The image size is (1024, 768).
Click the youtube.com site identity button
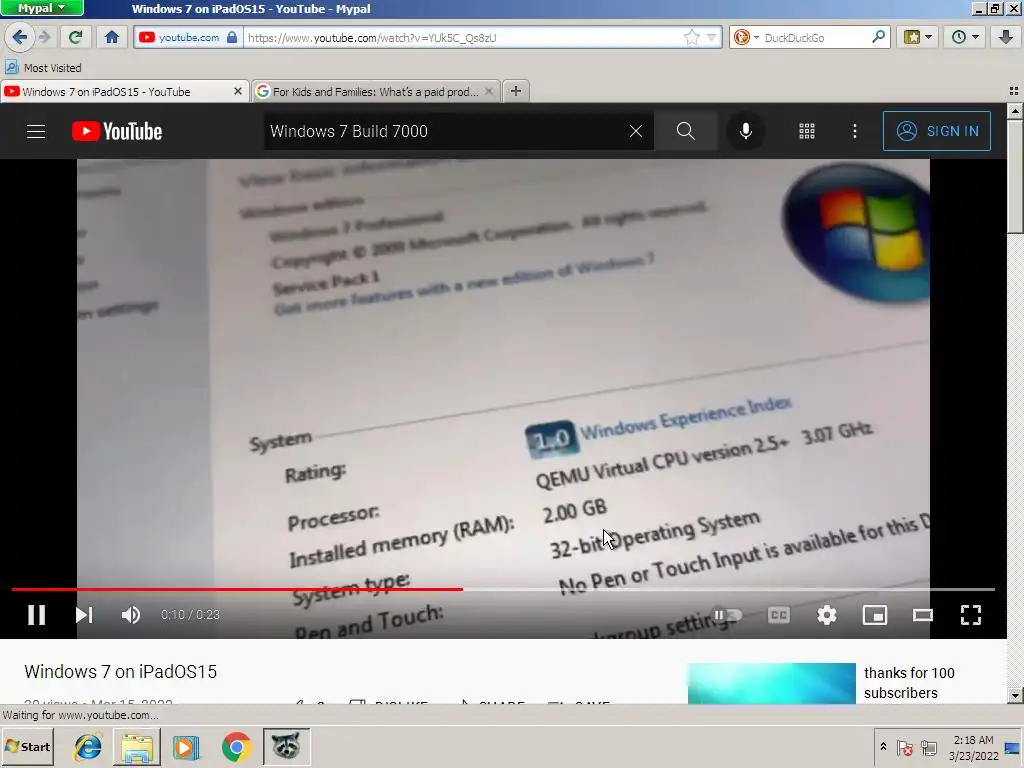[187, 37]
